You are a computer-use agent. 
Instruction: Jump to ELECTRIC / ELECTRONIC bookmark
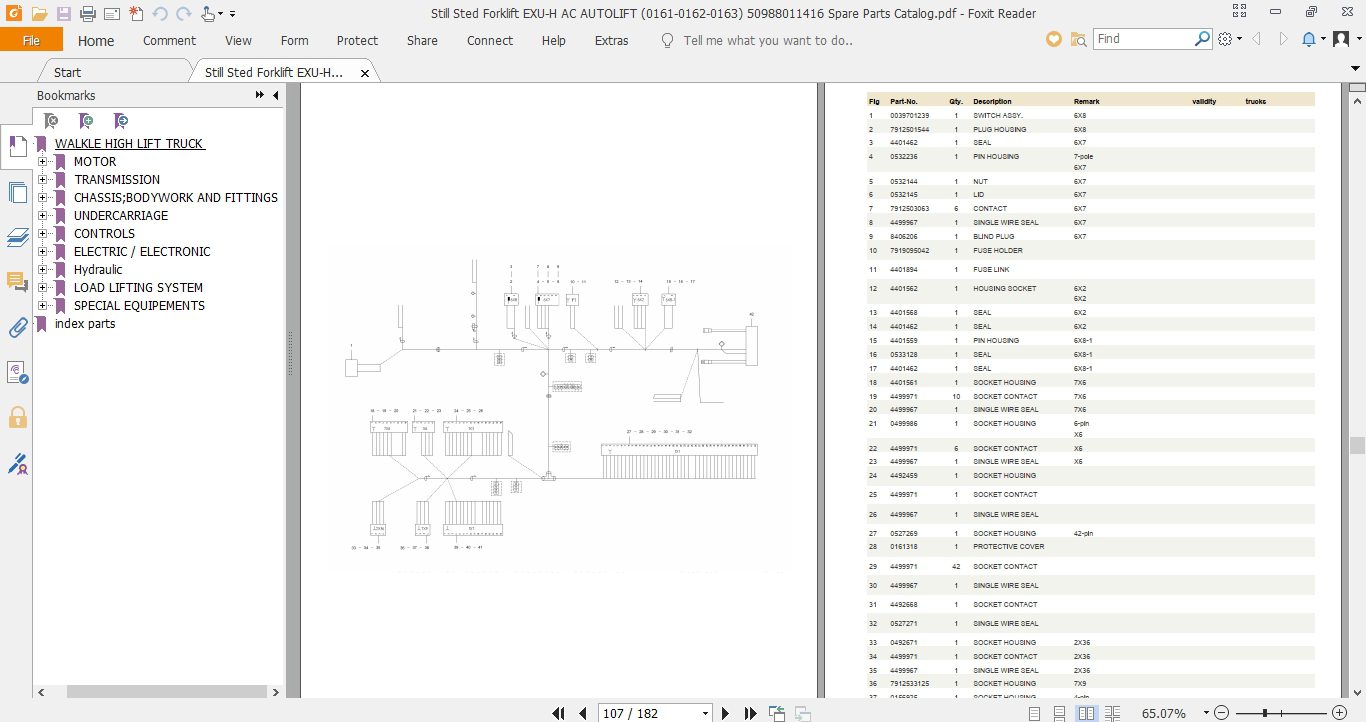(142, 252)
